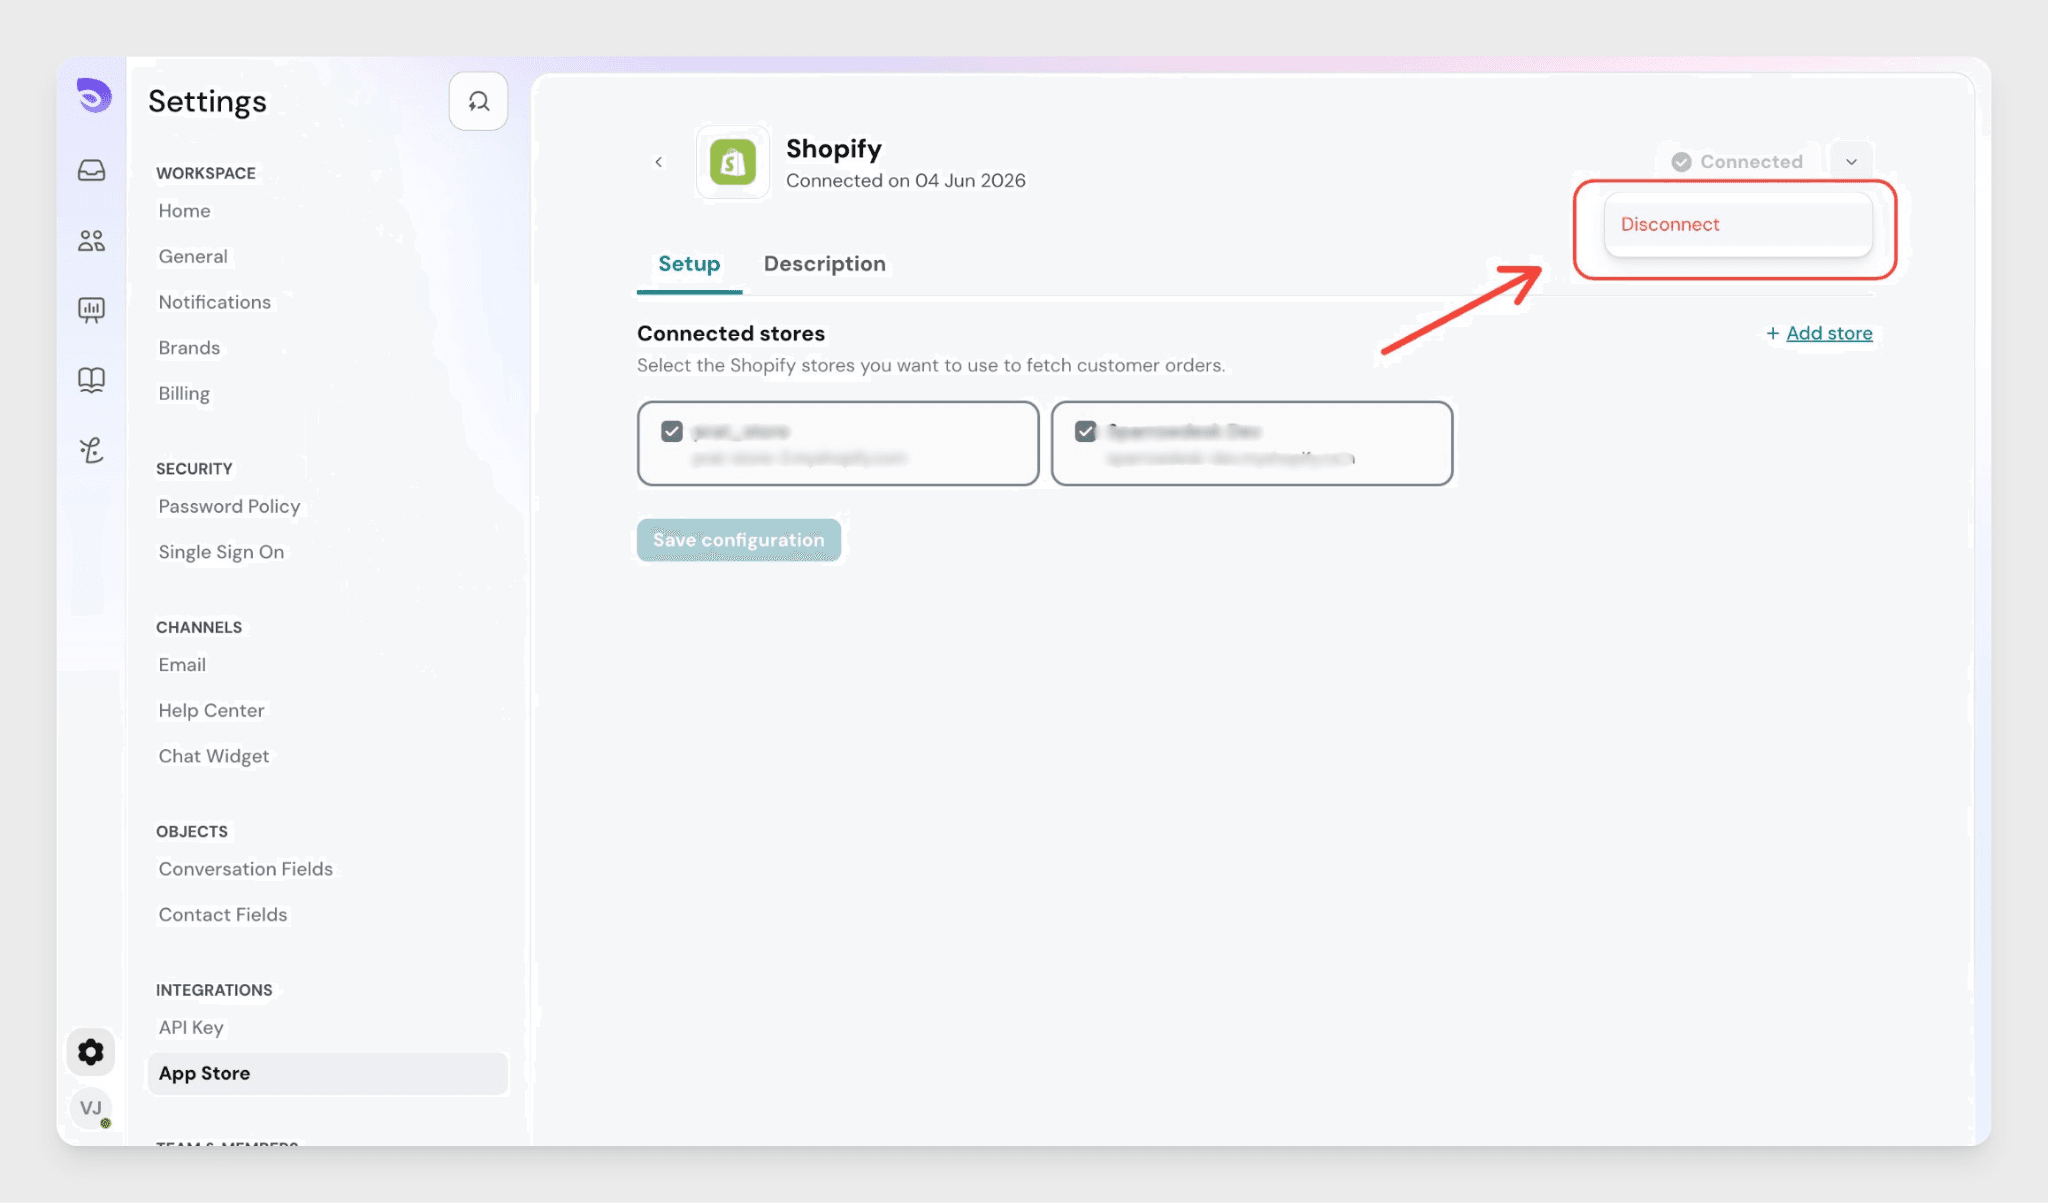Select App Store in sidebar

pyautogui.click(x=327, y=1073)
